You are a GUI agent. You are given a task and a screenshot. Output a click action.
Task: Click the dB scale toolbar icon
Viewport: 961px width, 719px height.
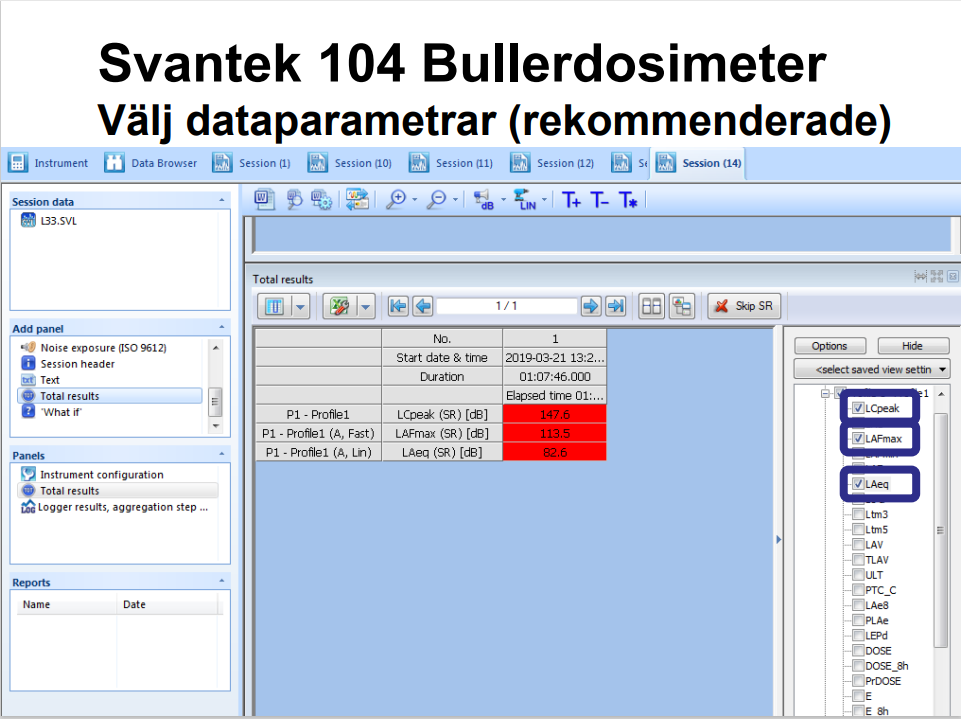(482, 200)
